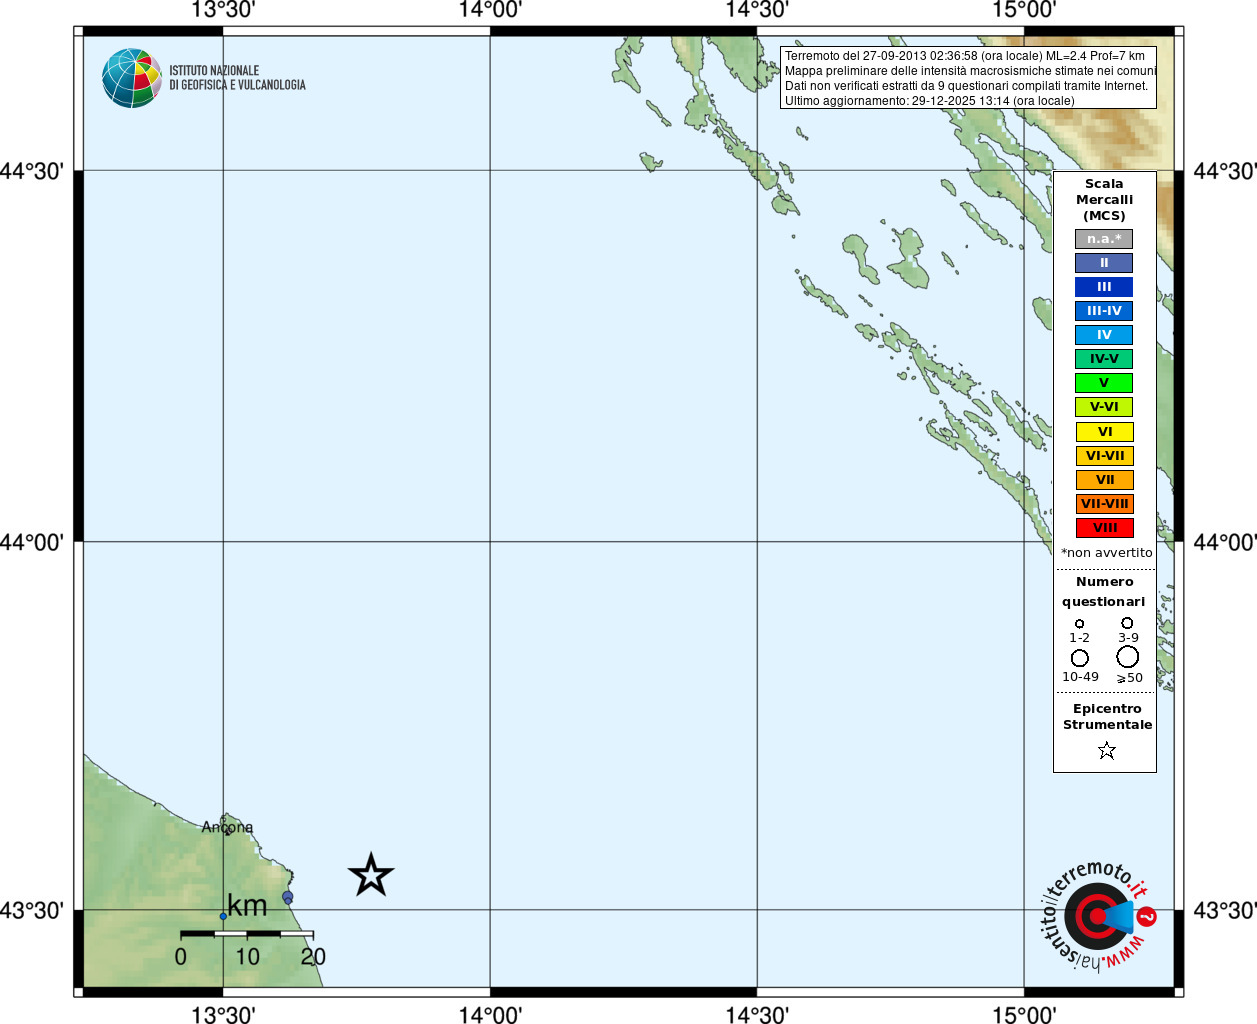Click the gray n.a.* legend swatch
Image resolution: width=1257 pixels, height=1024 pixels.
tap(1104, 239)
